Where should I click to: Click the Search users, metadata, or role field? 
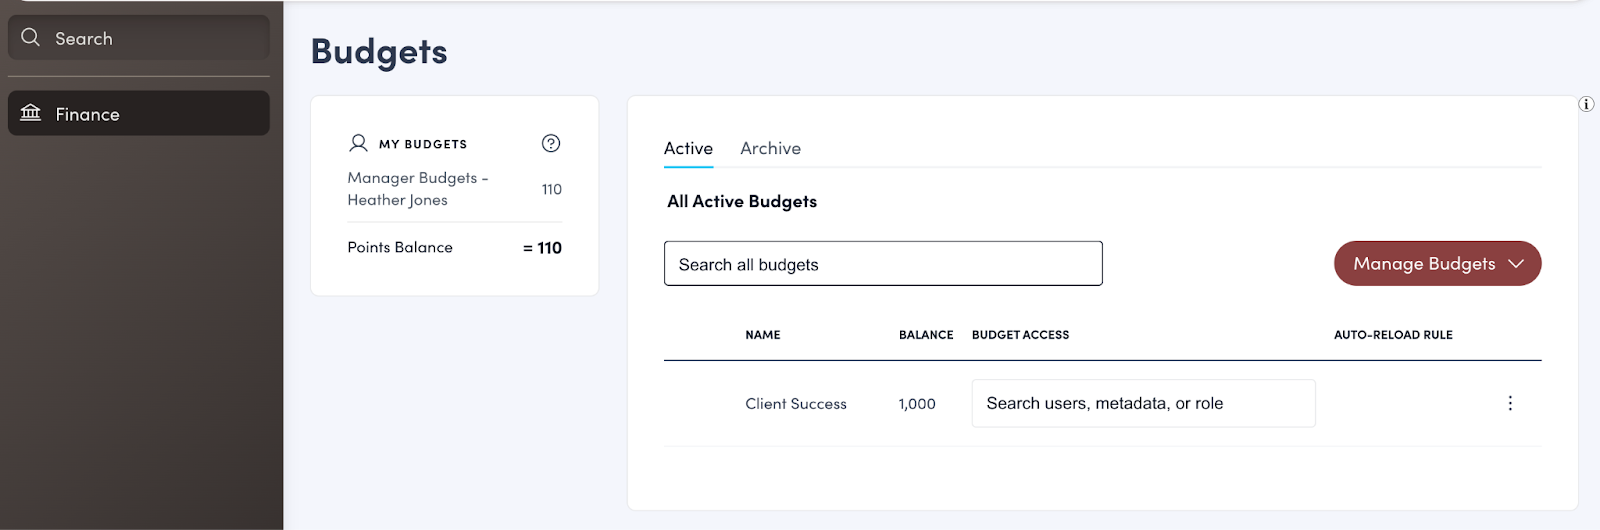point(1143,403)
